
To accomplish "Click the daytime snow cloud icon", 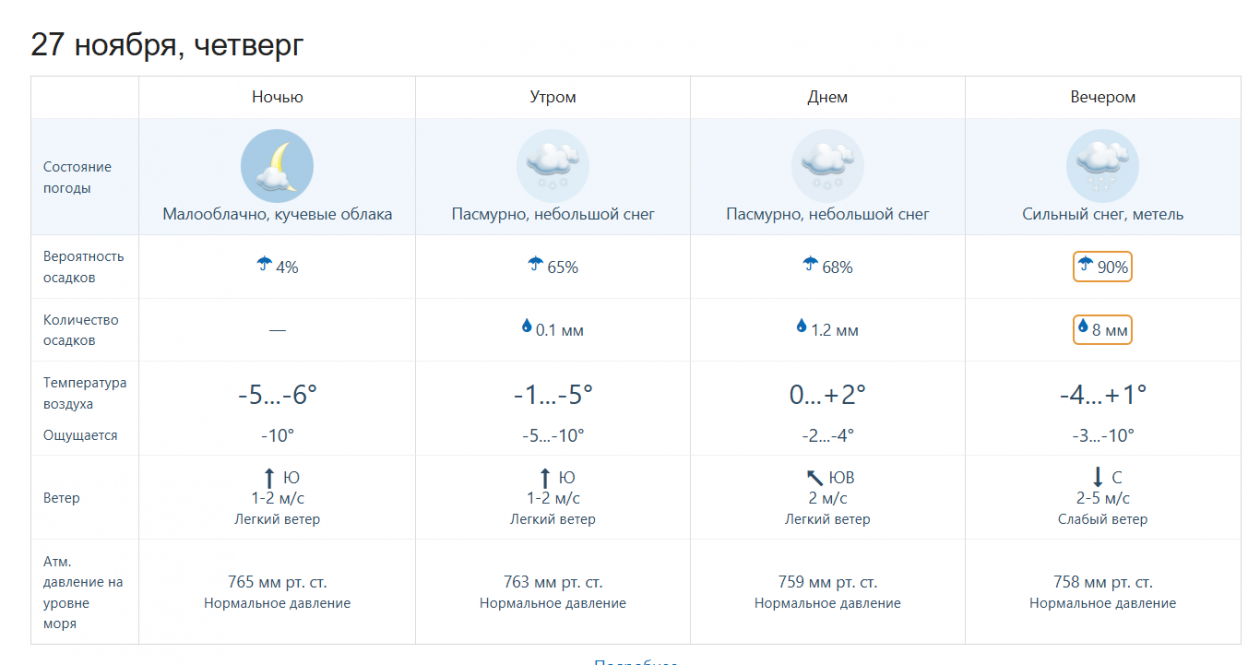I will [827, 166].
